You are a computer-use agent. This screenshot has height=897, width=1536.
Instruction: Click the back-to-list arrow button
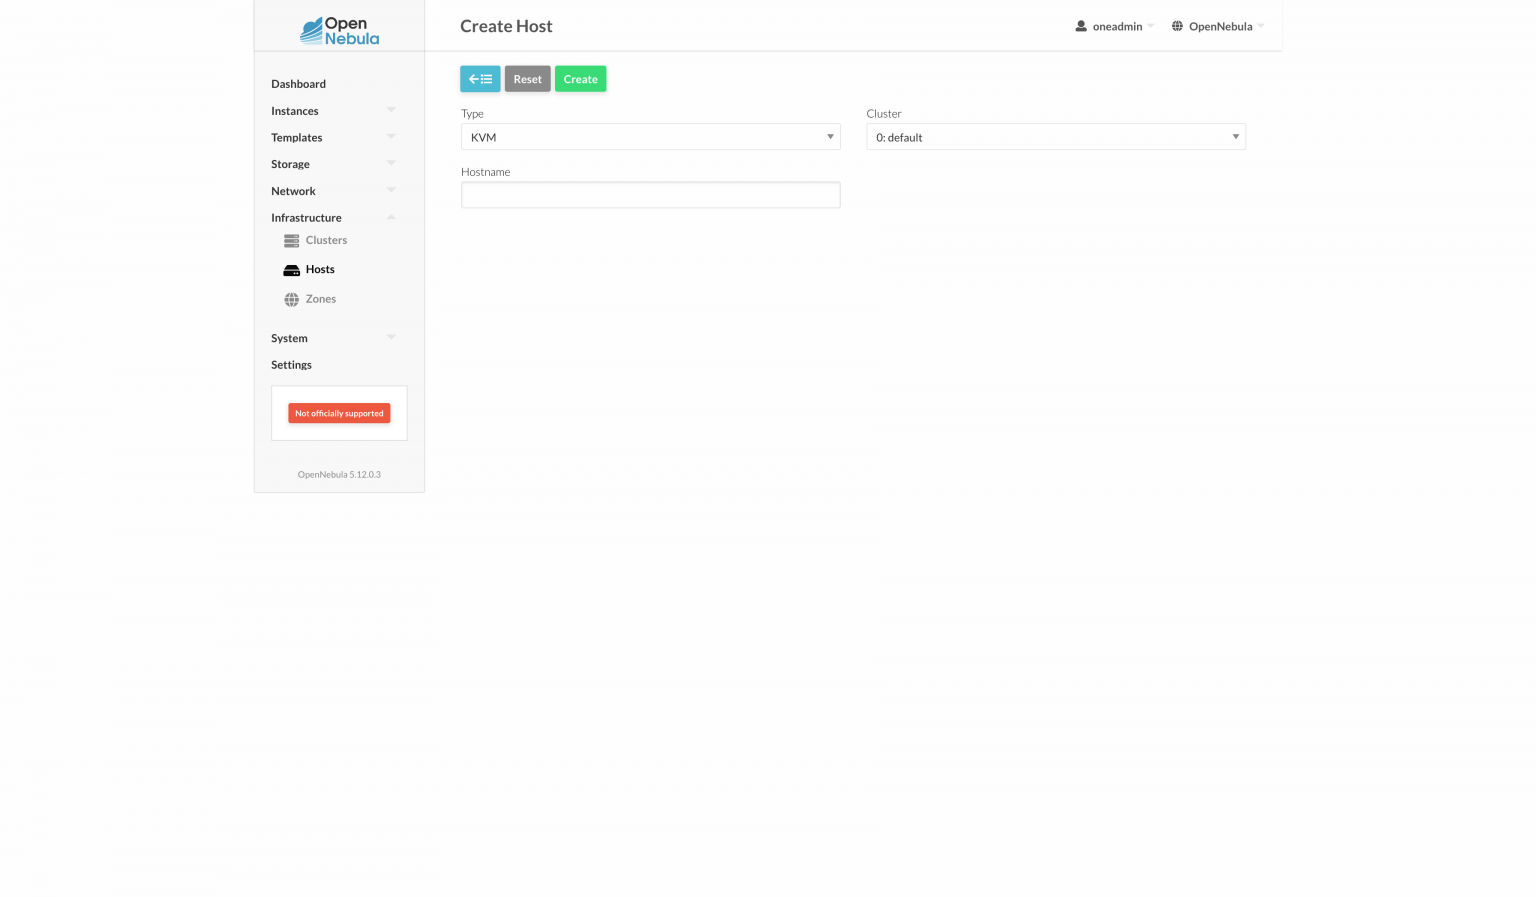pos(480,78)
